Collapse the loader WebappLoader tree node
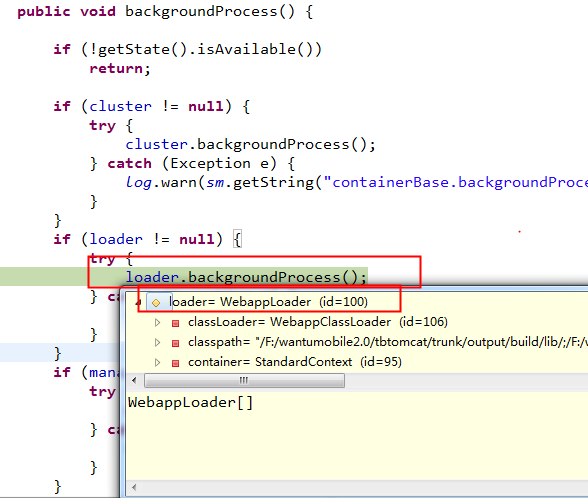 click(x=138, y=302)
